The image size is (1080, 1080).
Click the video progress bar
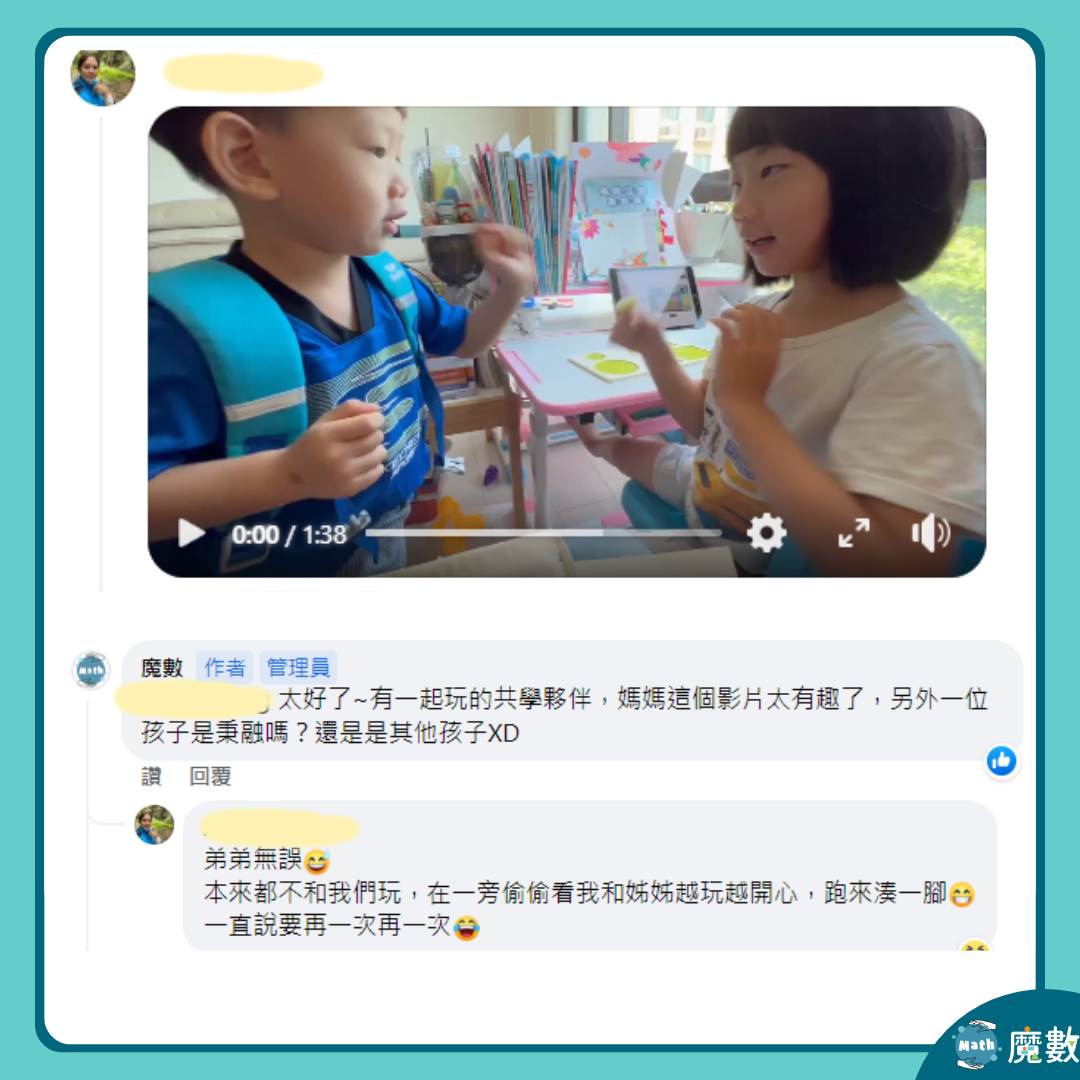(543, 532)
